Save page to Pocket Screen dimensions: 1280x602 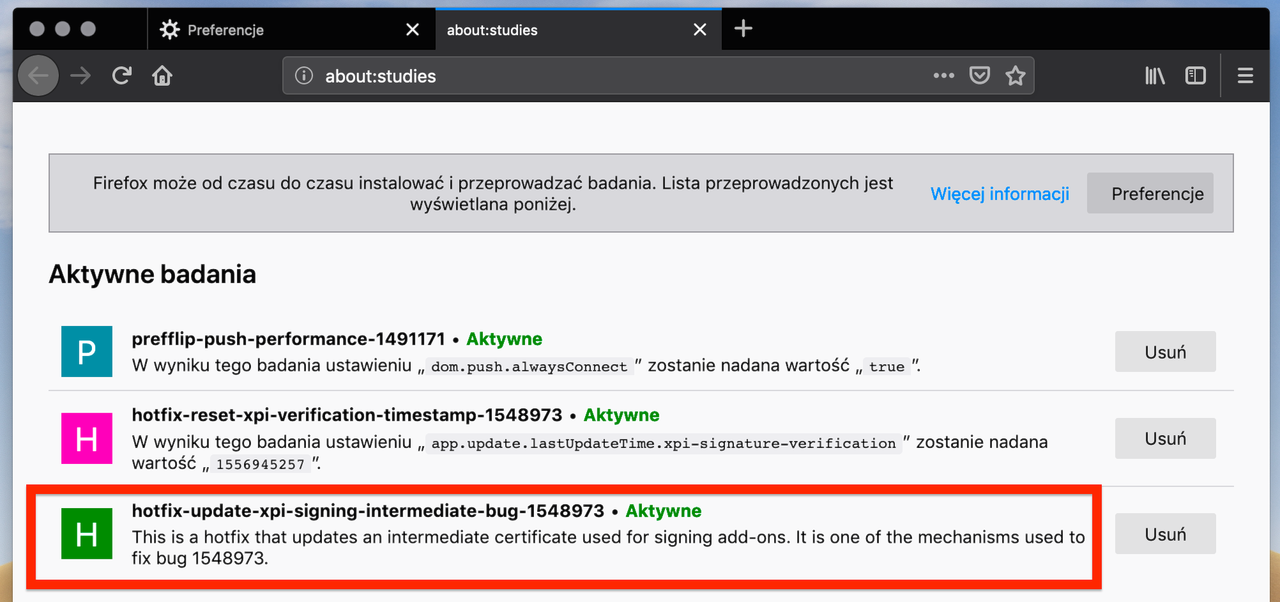click(981, 76)
